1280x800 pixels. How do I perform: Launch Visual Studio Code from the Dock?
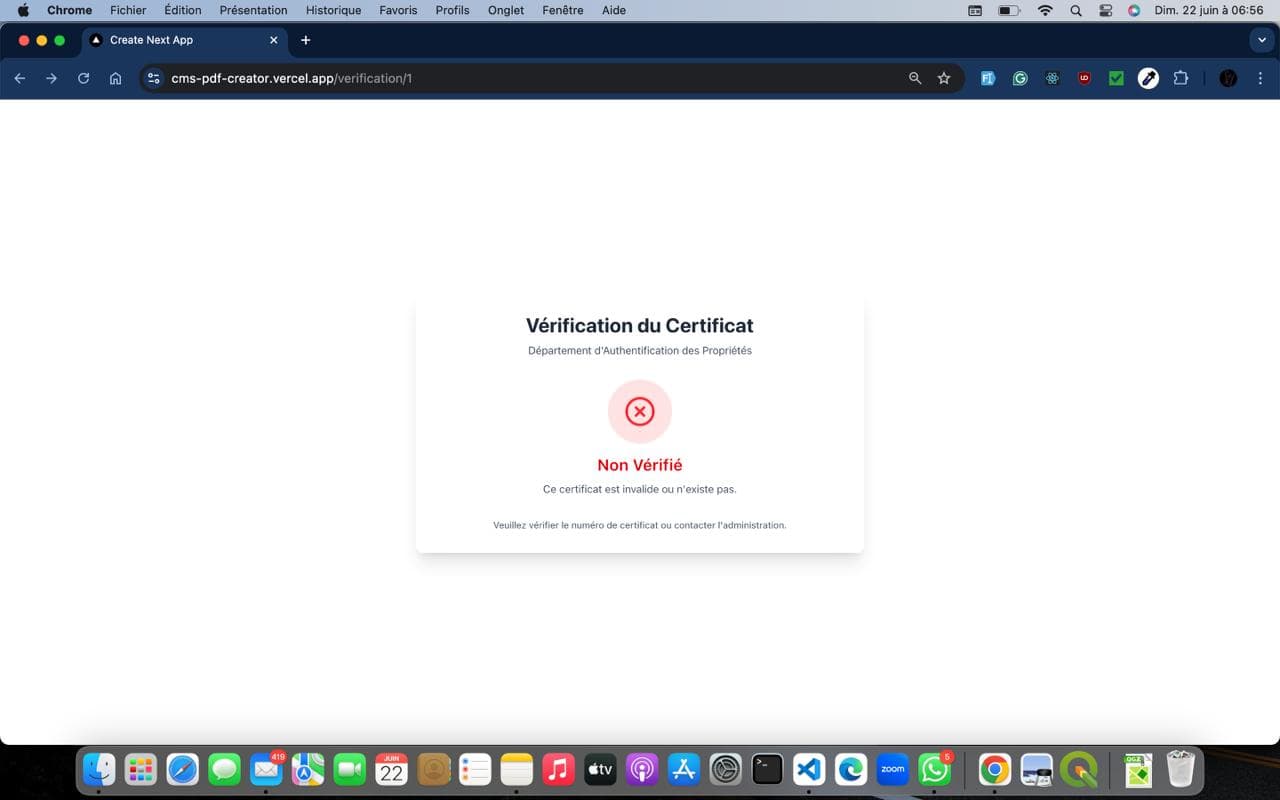point(808,769)
